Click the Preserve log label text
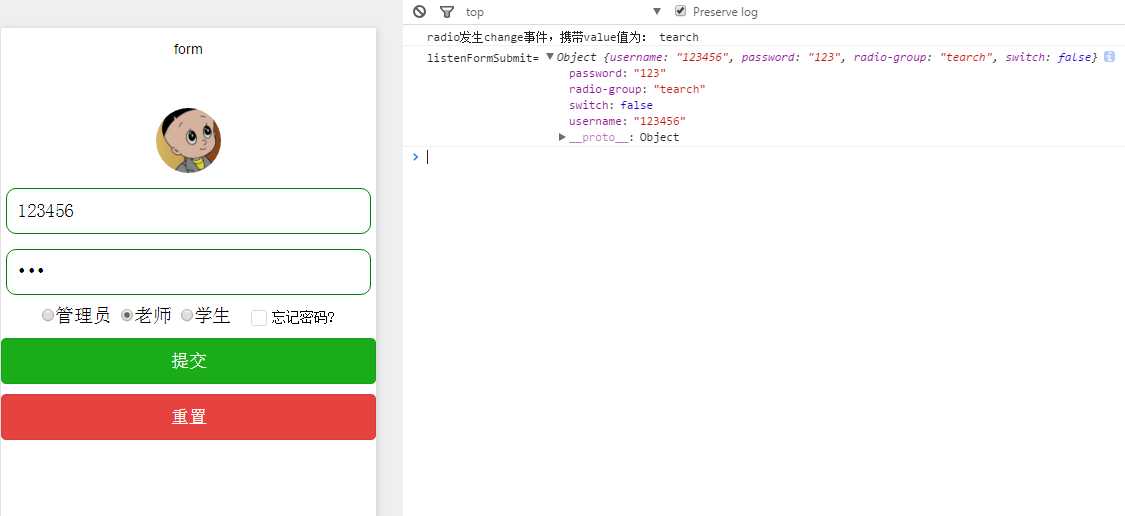1125x516 pixels. (x=725, y=11)
